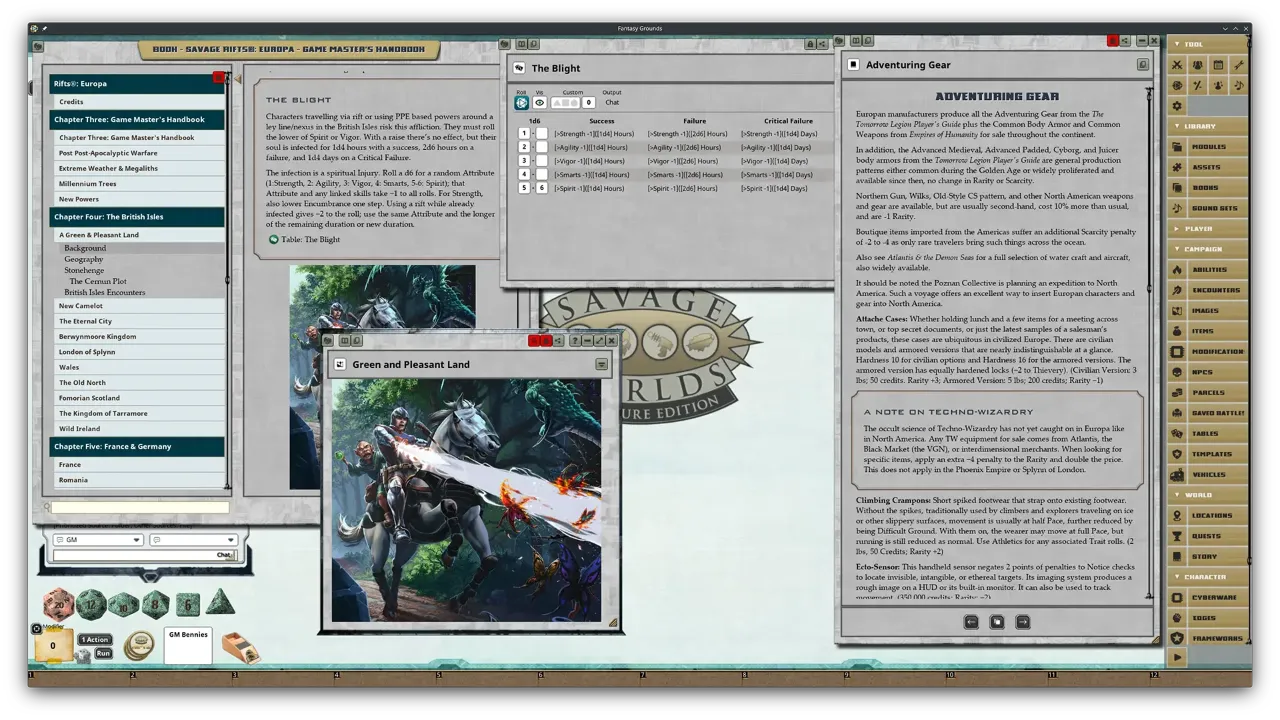Open Modules in the Library sidebar
Screen dimensions: 1280x720
1207,147
